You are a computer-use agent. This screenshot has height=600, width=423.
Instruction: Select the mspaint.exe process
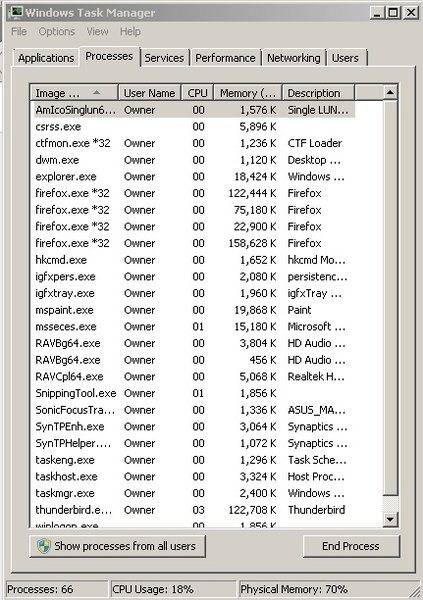point(193,310)
